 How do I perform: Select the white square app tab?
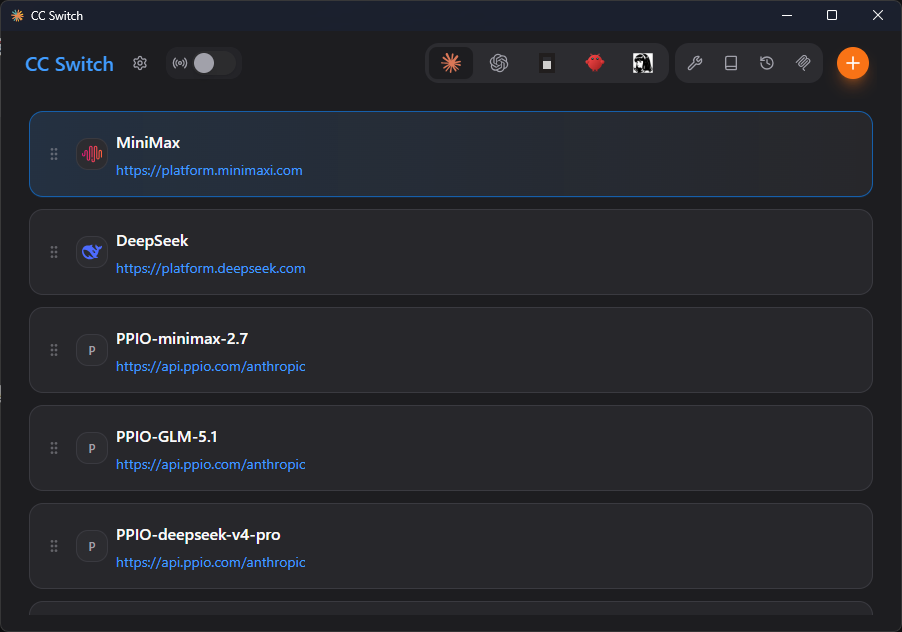coord(546,63)
